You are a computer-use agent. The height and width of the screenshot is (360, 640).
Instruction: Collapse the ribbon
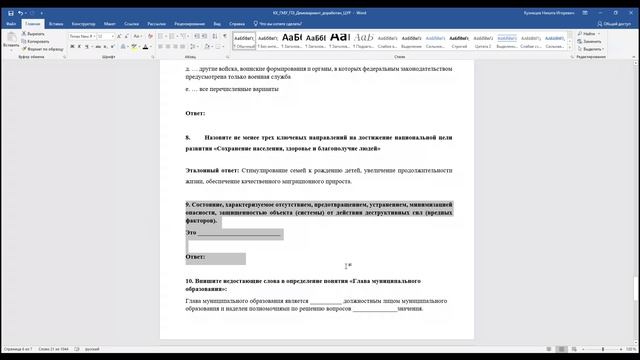634,57
